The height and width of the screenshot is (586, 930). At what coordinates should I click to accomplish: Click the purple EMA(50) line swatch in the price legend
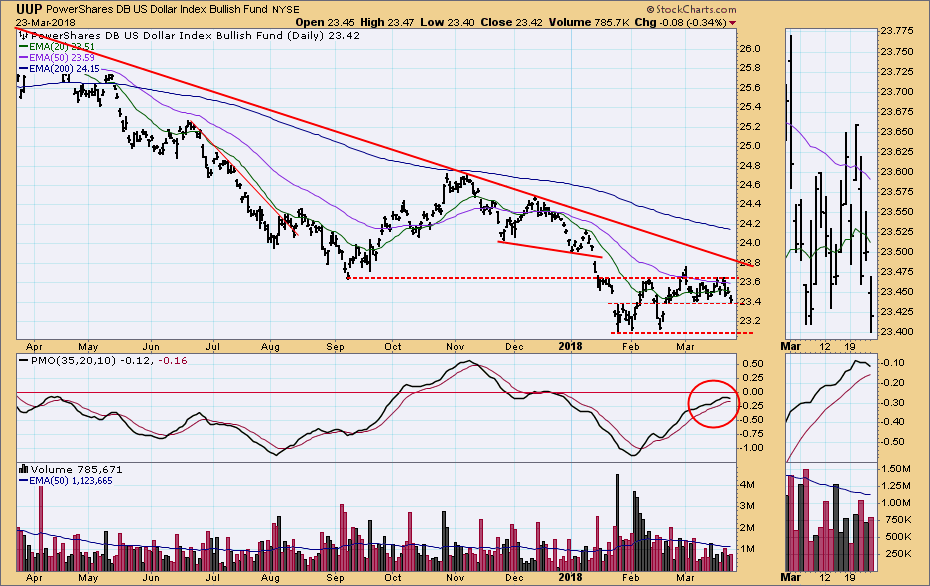pyautogui.click(x=24, y=58)
